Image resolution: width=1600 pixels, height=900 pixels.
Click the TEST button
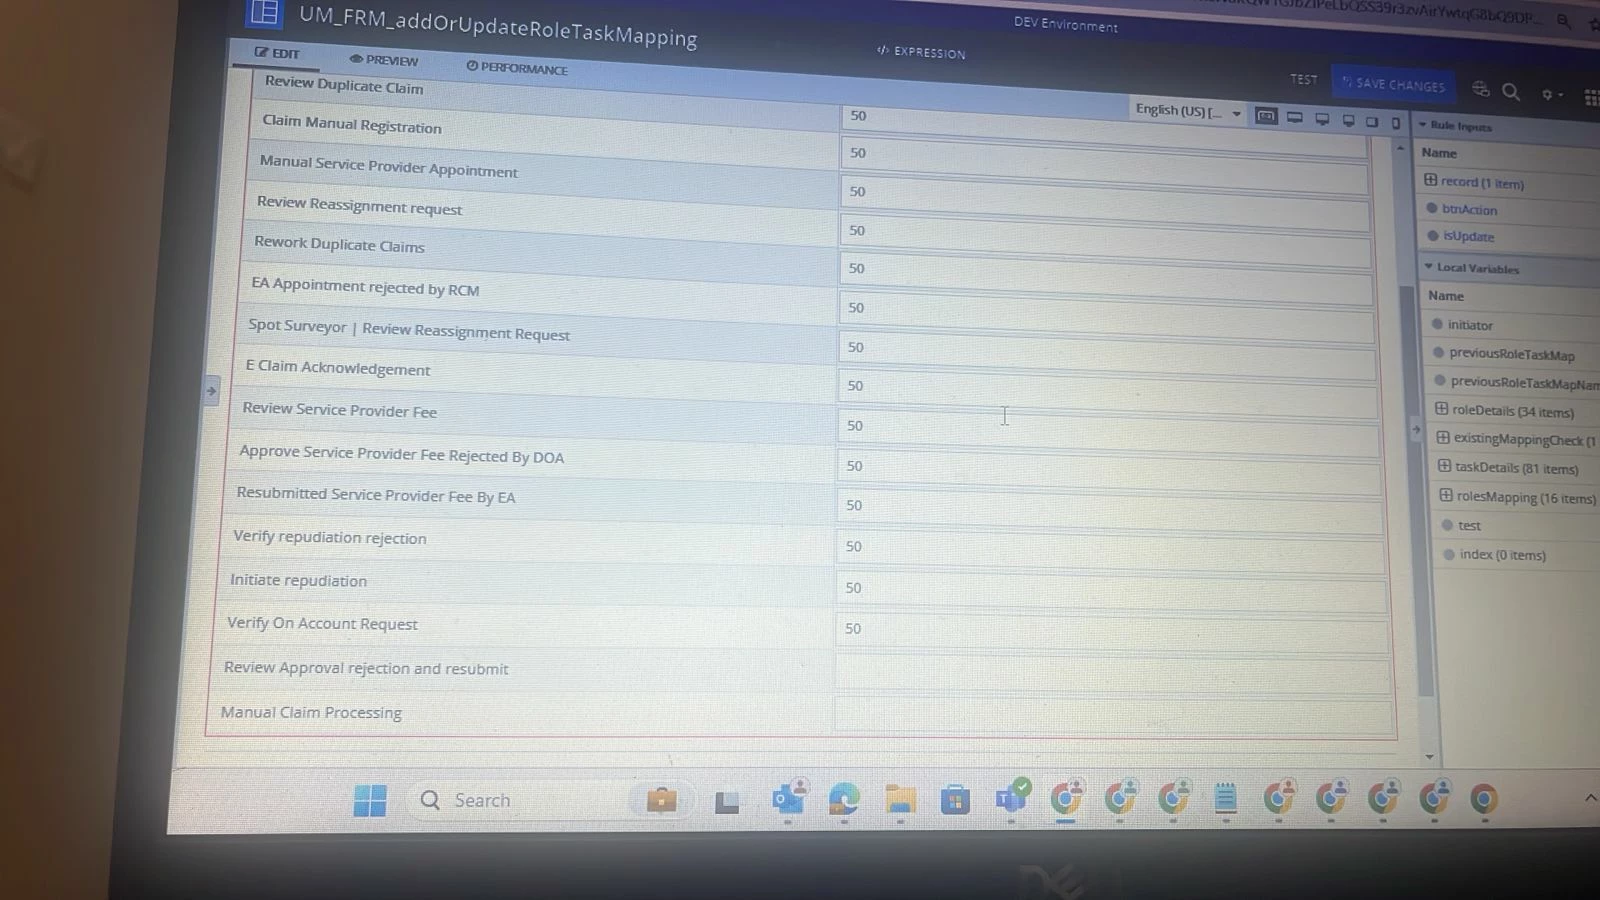point(1304,79)
